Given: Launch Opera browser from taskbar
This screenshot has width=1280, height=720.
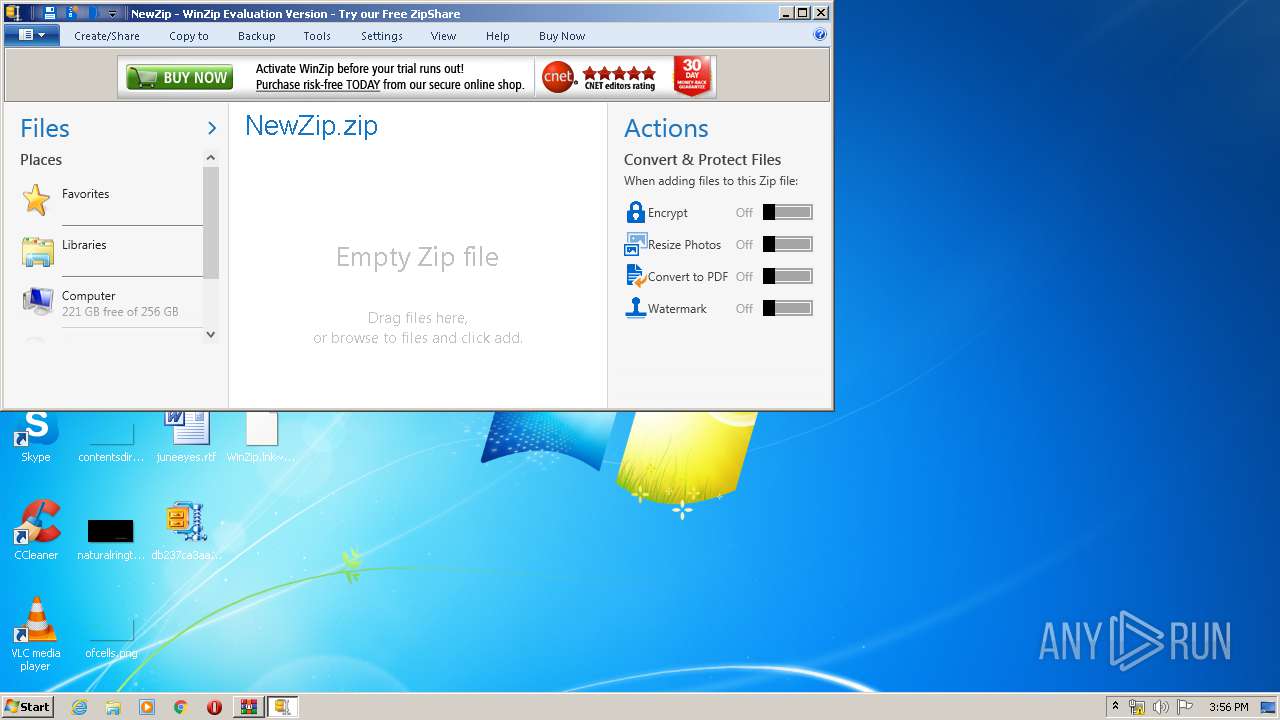Looking at the screenshot, I should [214, 707].
